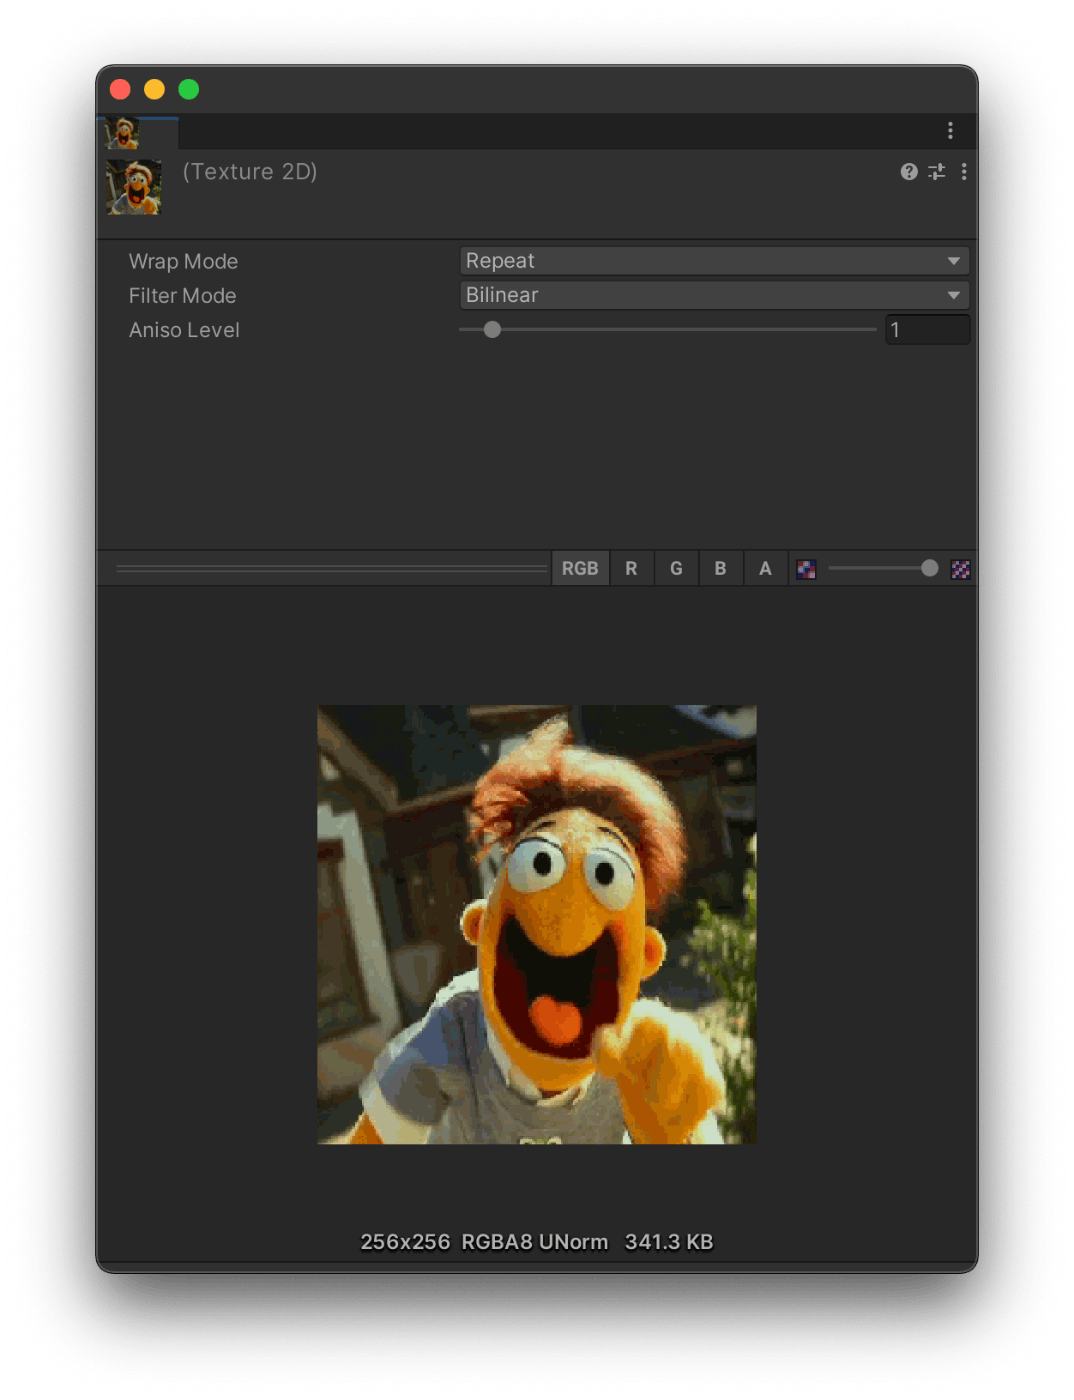Open the preset selector sliders icon

tap(936, 172)
